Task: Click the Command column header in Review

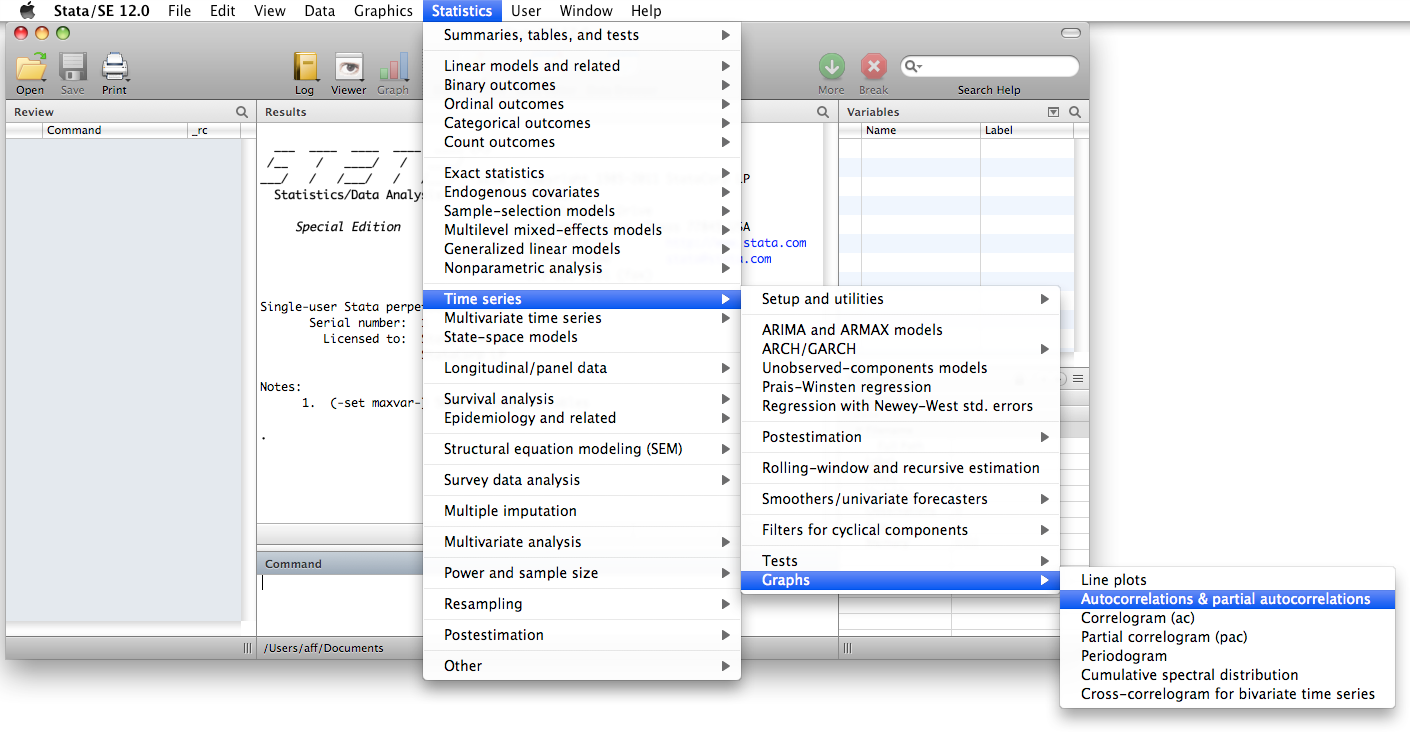Action: coord(74,130)
